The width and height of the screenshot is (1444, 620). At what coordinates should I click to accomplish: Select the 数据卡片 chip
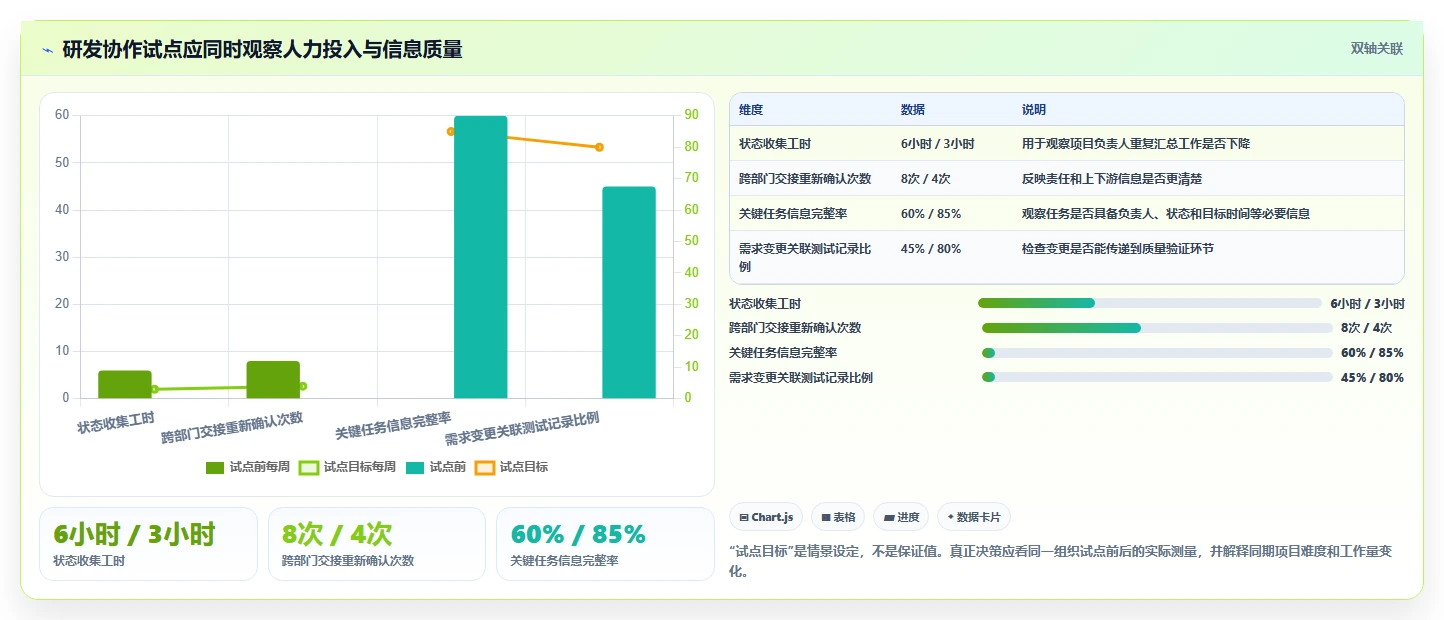[x=974, y=517]
